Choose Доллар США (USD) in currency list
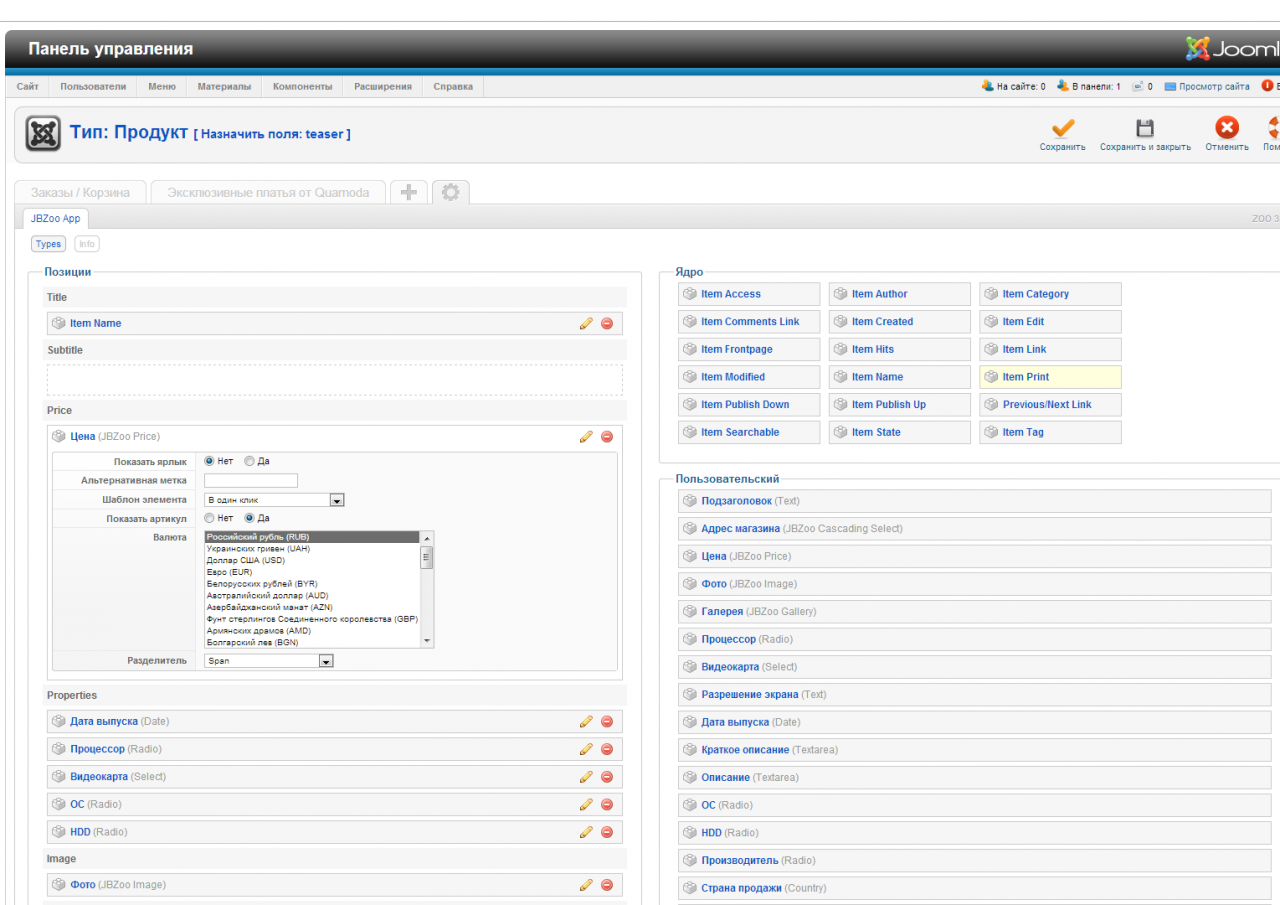 point(246,561)
